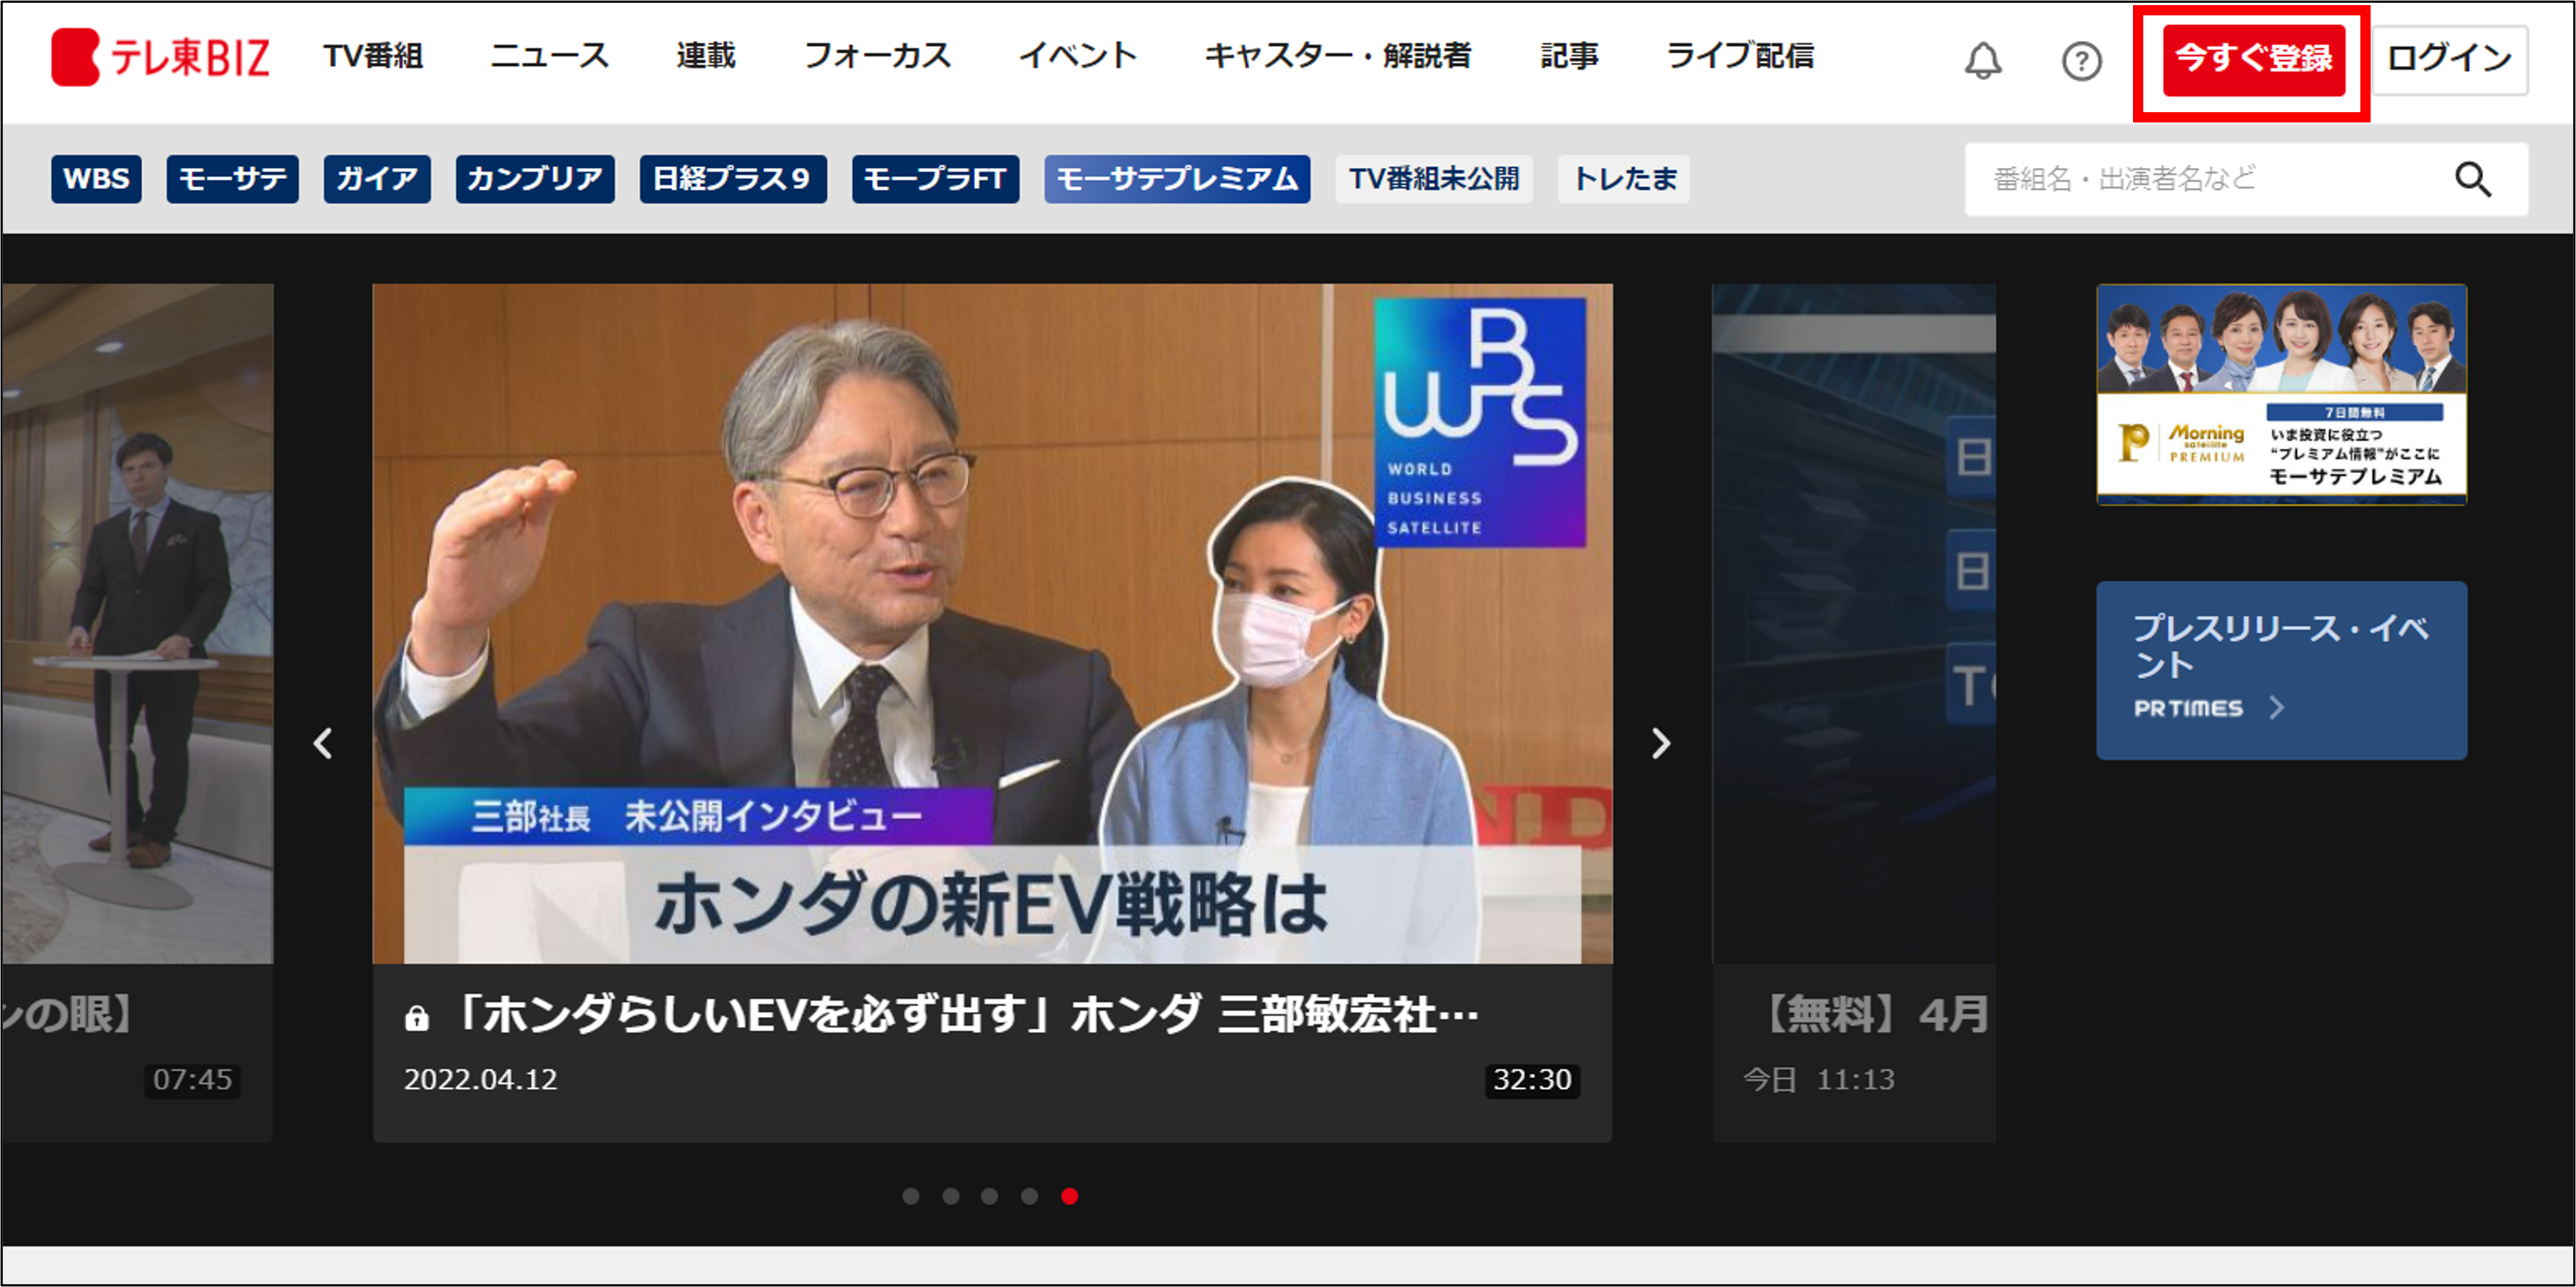This screenshot has height=1287, width=2576.
Task: Select the first carousel dot
Action: [x=910, y=1196]
